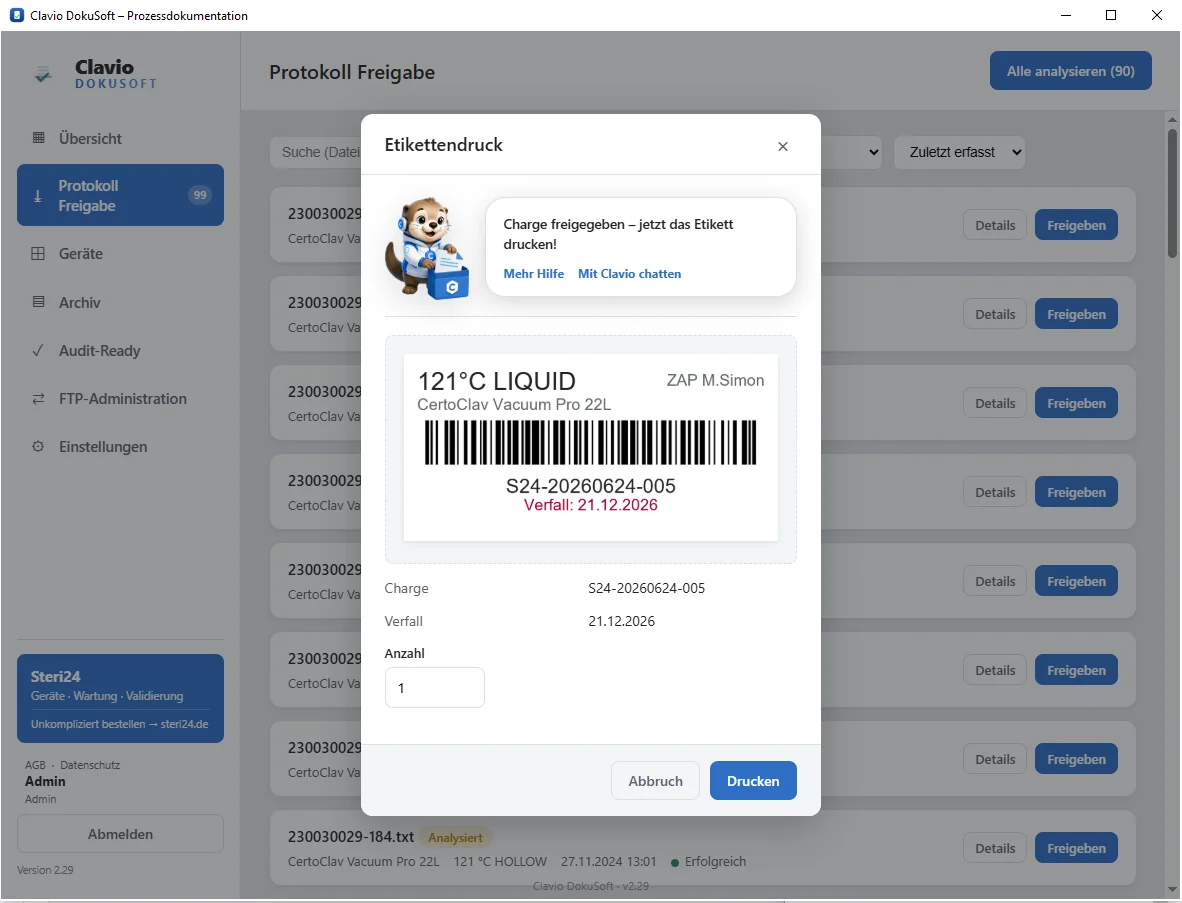Click the Protokoll Freigabe page heading
Viewport: 1182px width, 903px height.
[352, 72]
